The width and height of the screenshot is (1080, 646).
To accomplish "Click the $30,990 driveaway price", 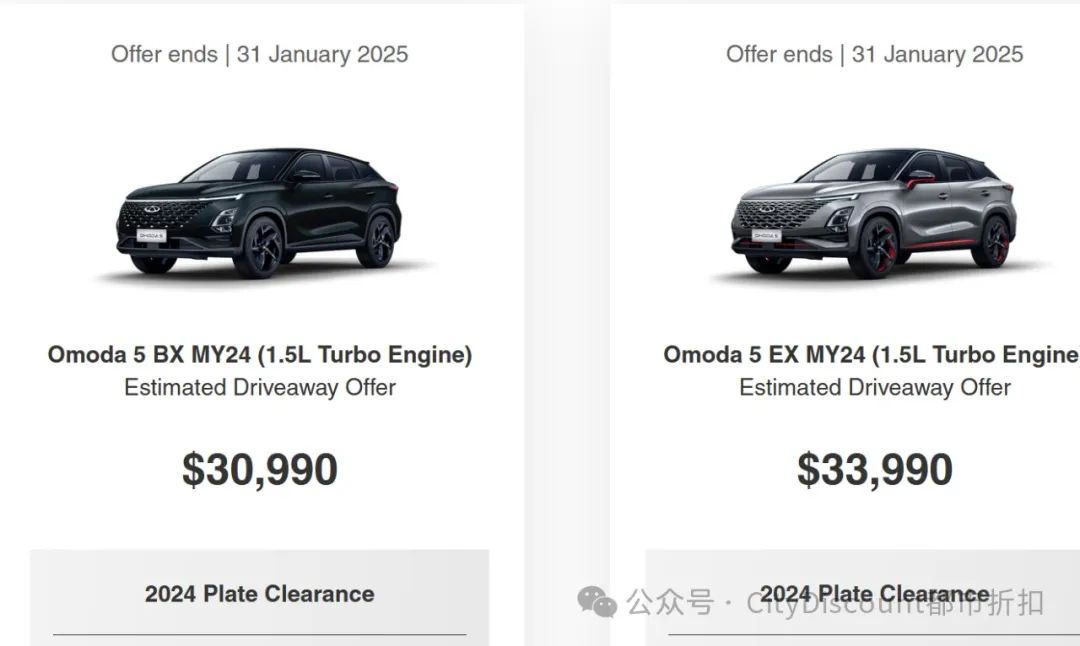I will 259,469.
